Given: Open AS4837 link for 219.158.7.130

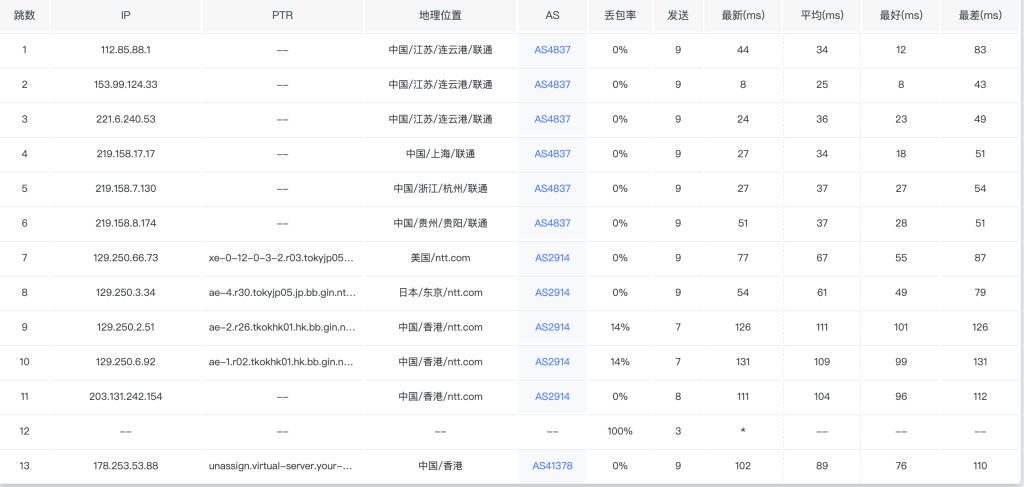Looking at the screenshot, I should tap(552, 188).
